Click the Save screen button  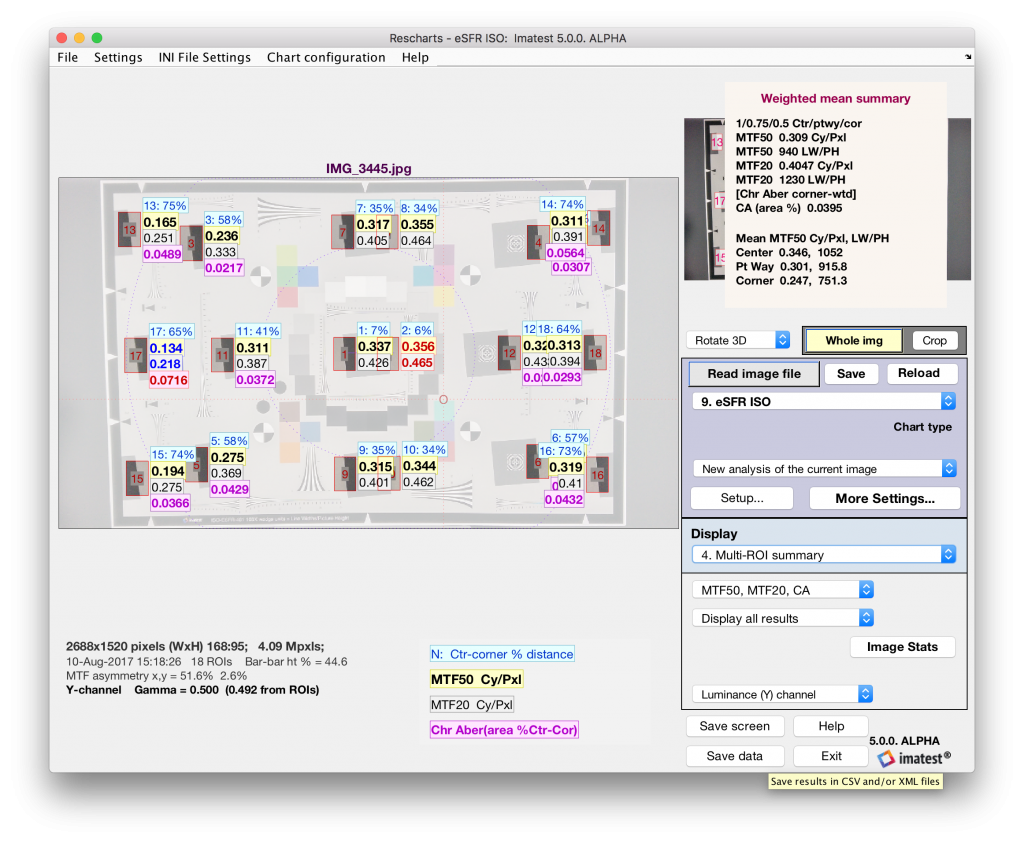(735, 726)
